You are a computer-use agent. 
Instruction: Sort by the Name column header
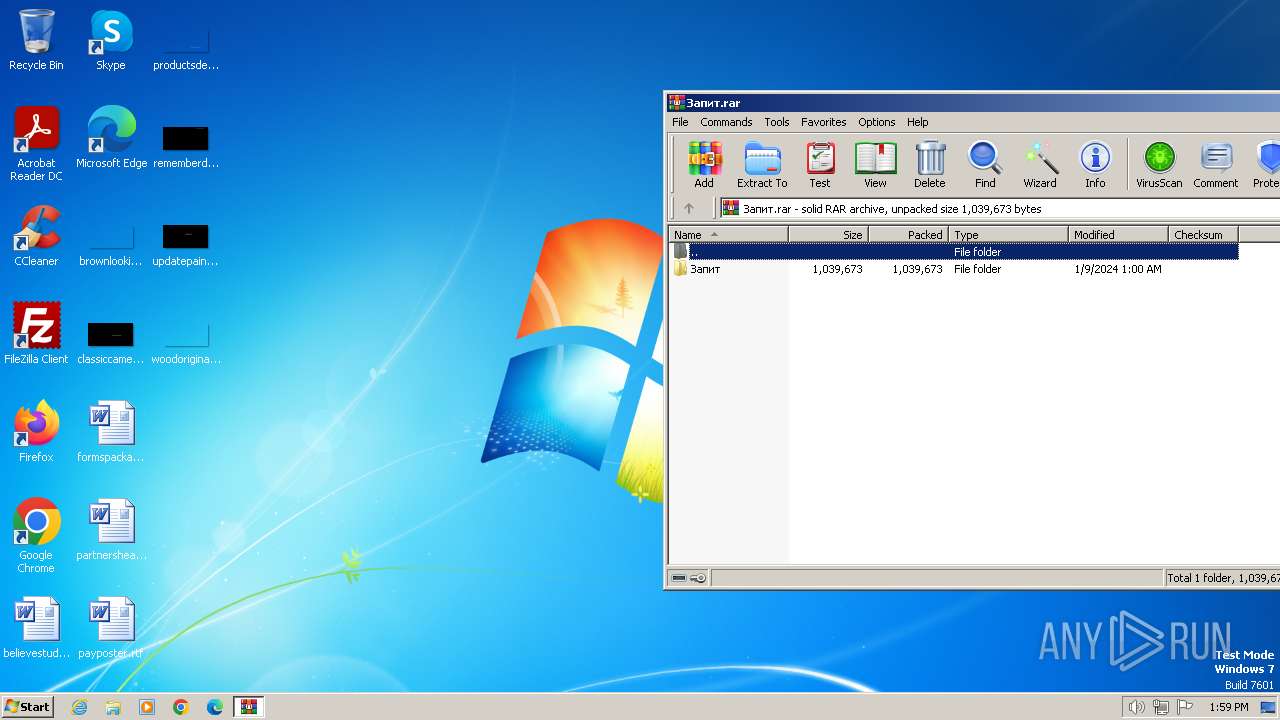pyautogui.click(x=728, y=235)
